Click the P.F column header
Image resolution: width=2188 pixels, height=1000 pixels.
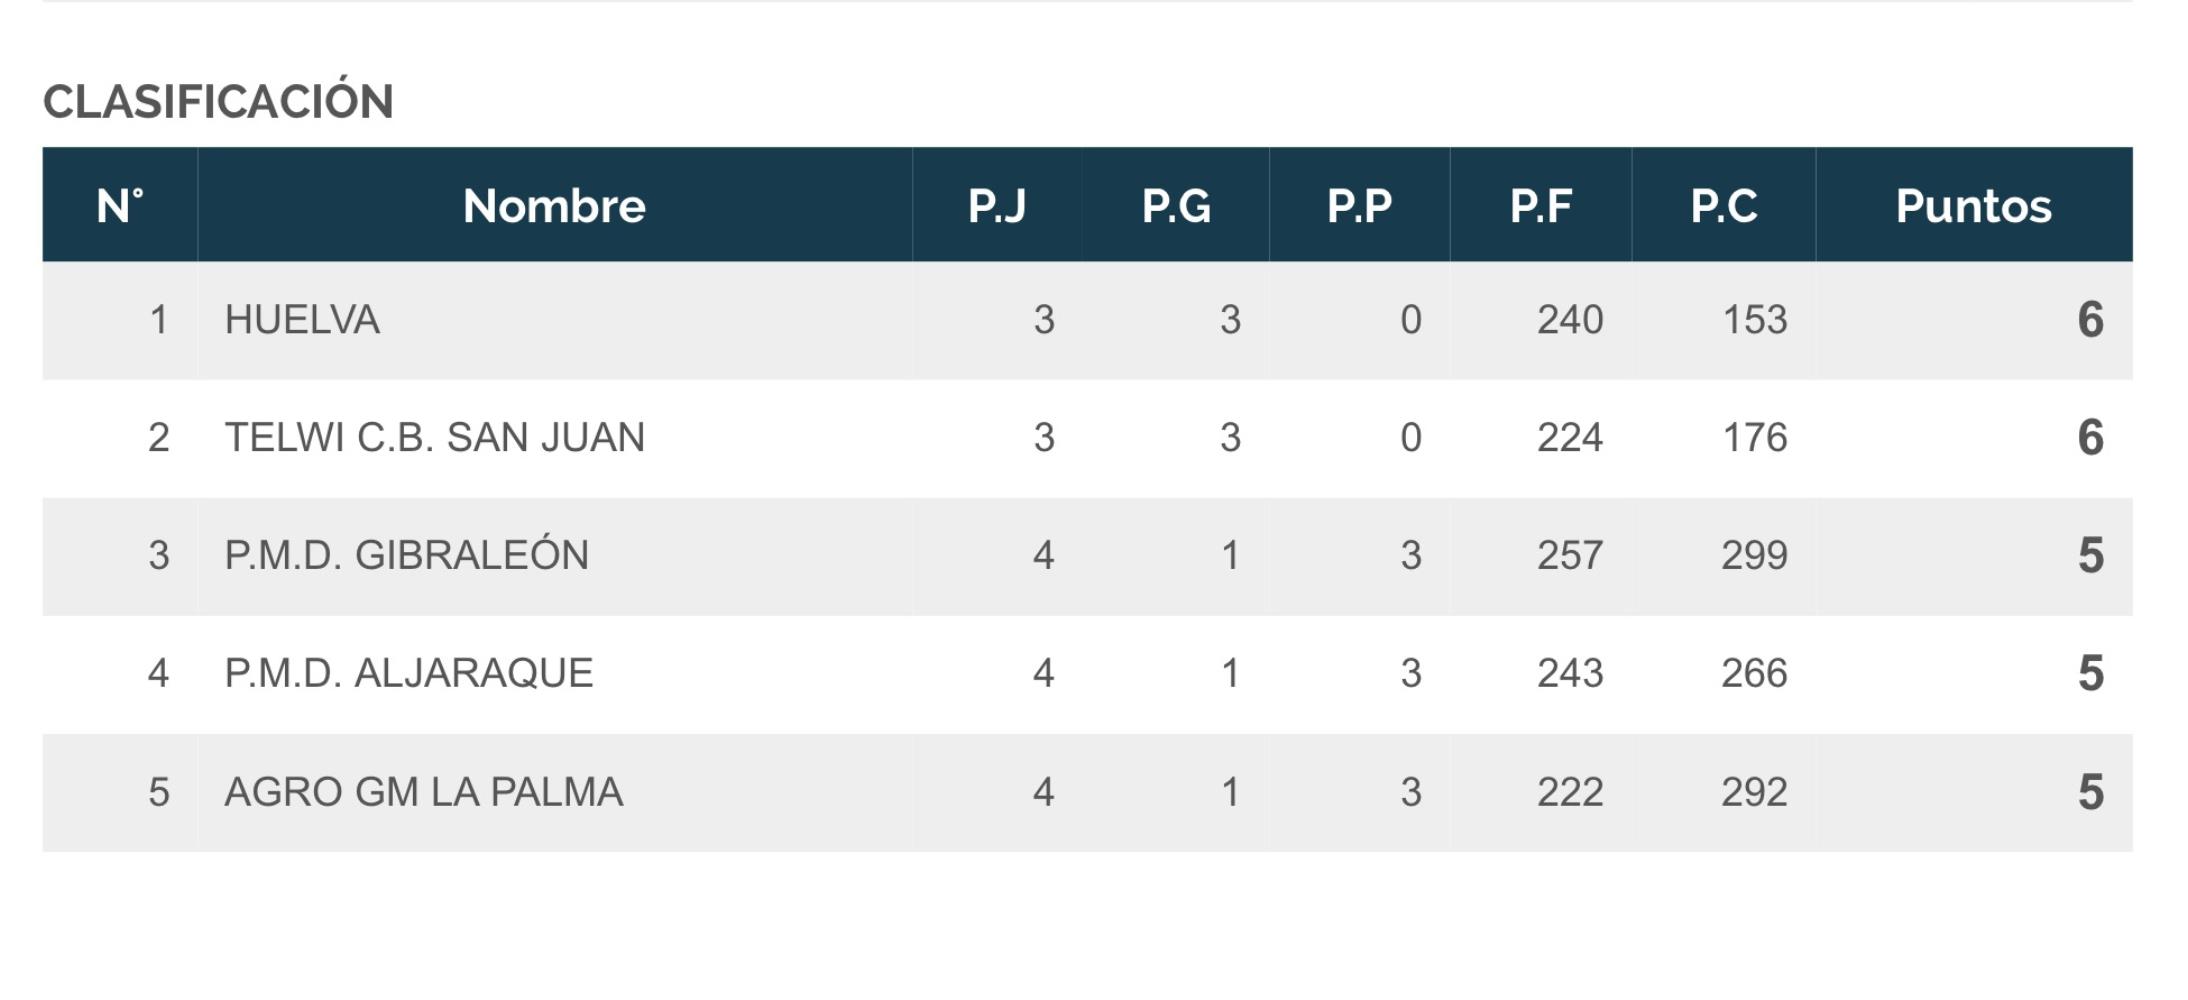click(x=1541, y=206)
